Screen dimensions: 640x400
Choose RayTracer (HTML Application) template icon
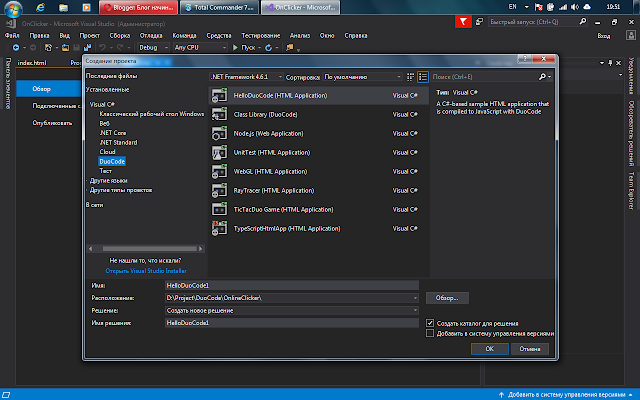click(x=219, y=190)
